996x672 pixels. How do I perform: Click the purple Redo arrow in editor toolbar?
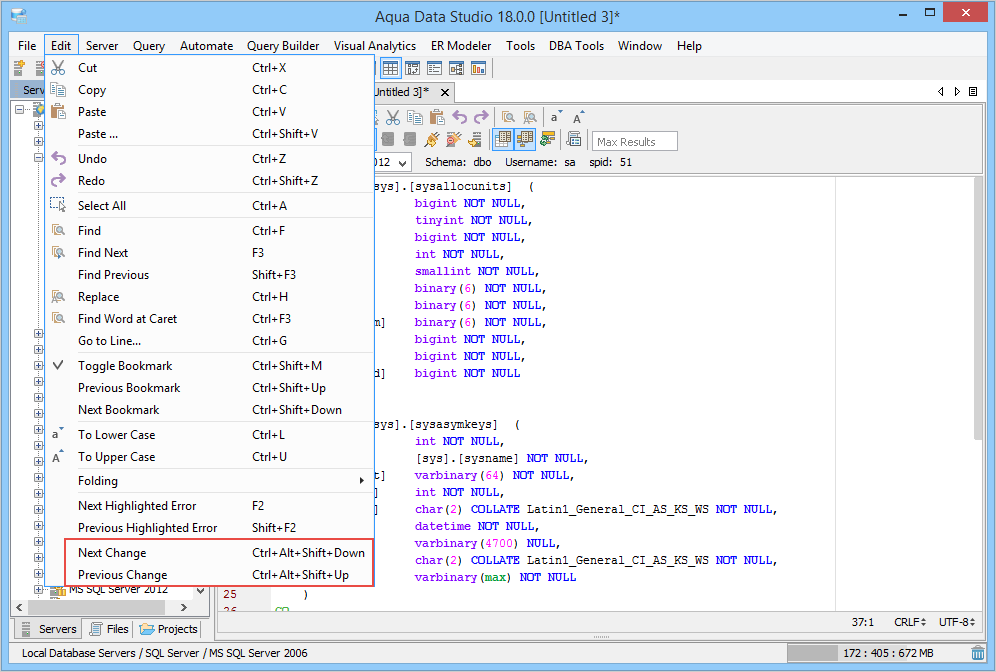tap(481, 117)
